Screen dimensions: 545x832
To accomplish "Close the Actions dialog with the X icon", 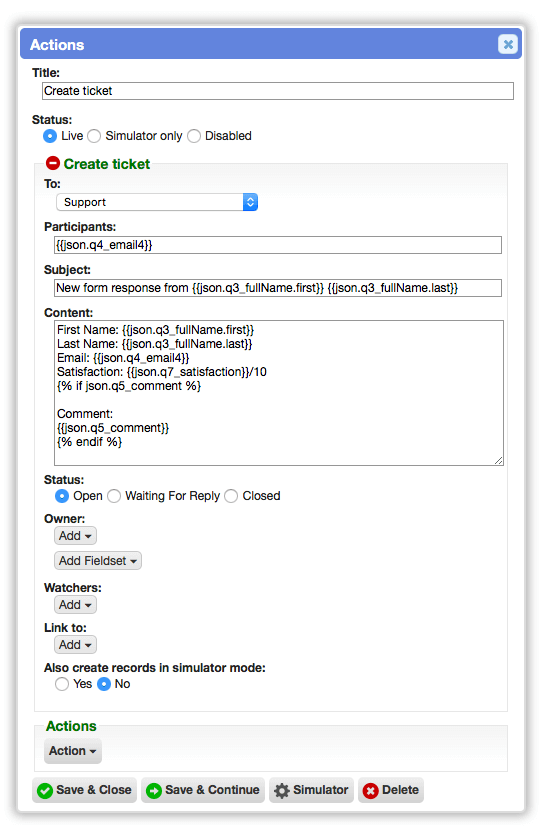I will click(507, 44).
